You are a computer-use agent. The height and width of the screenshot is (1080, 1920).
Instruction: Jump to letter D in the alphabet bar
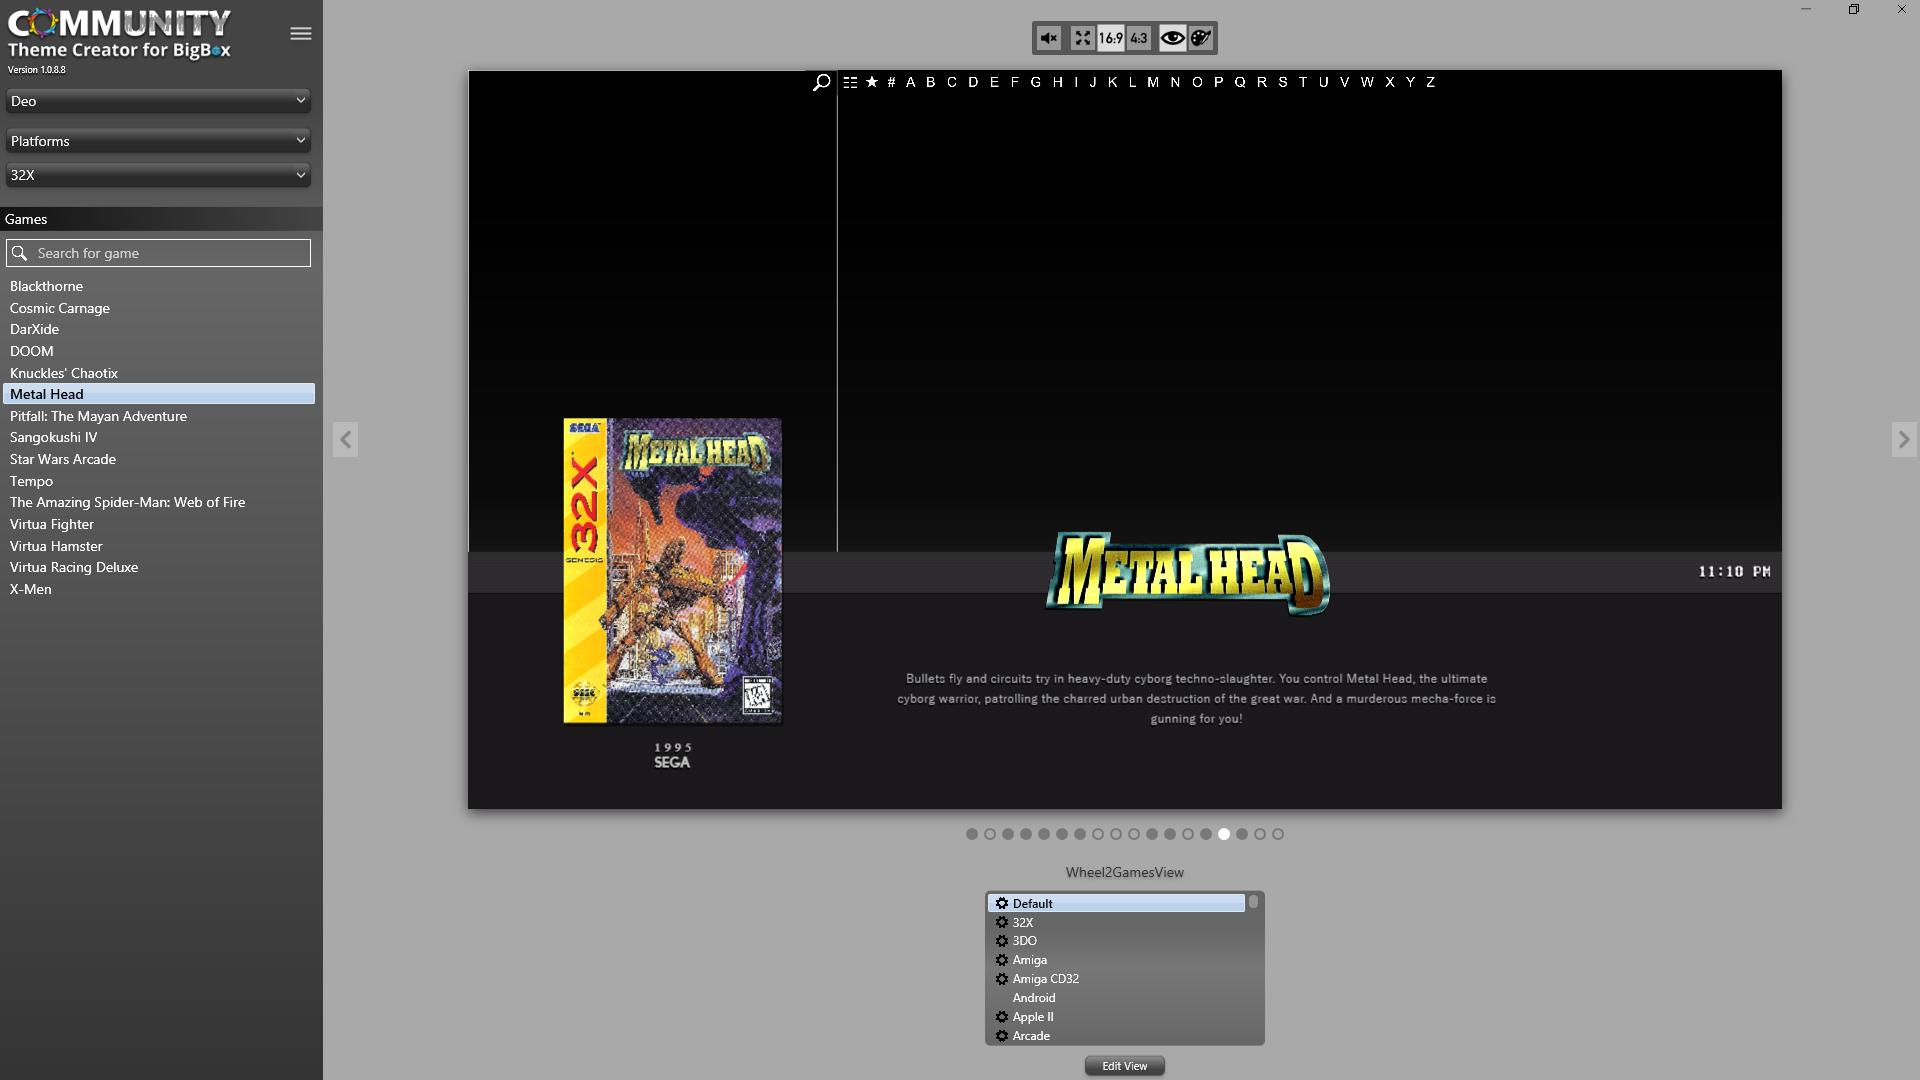973,82
